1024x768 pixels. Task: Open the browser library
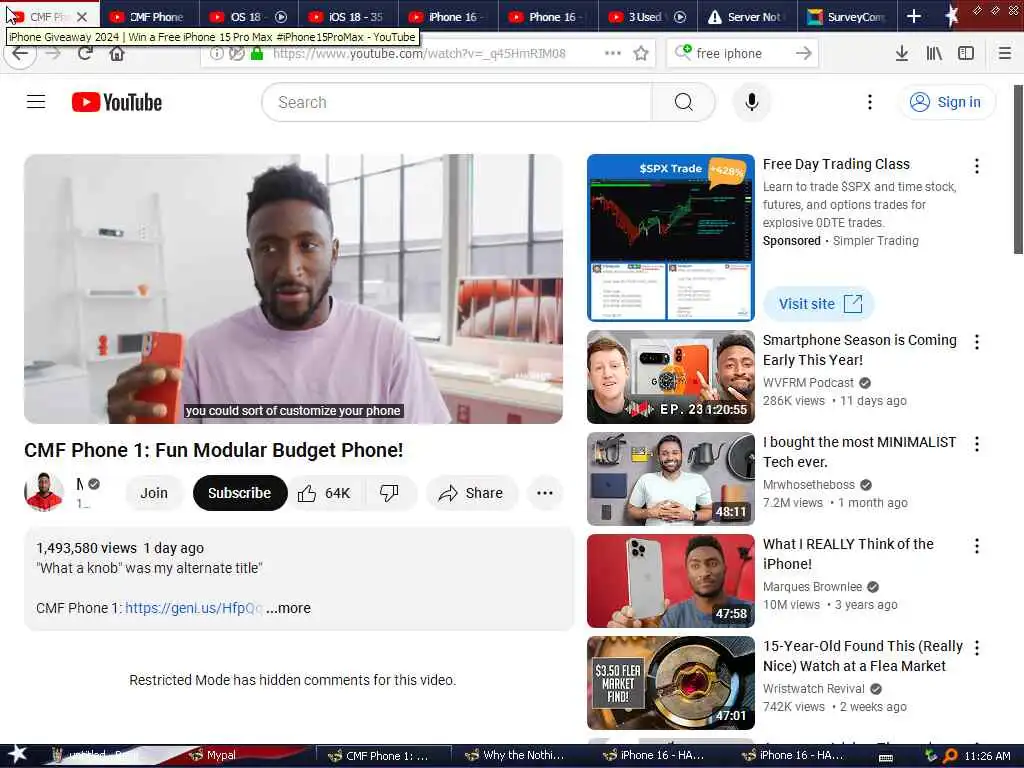tap(934, 54)
